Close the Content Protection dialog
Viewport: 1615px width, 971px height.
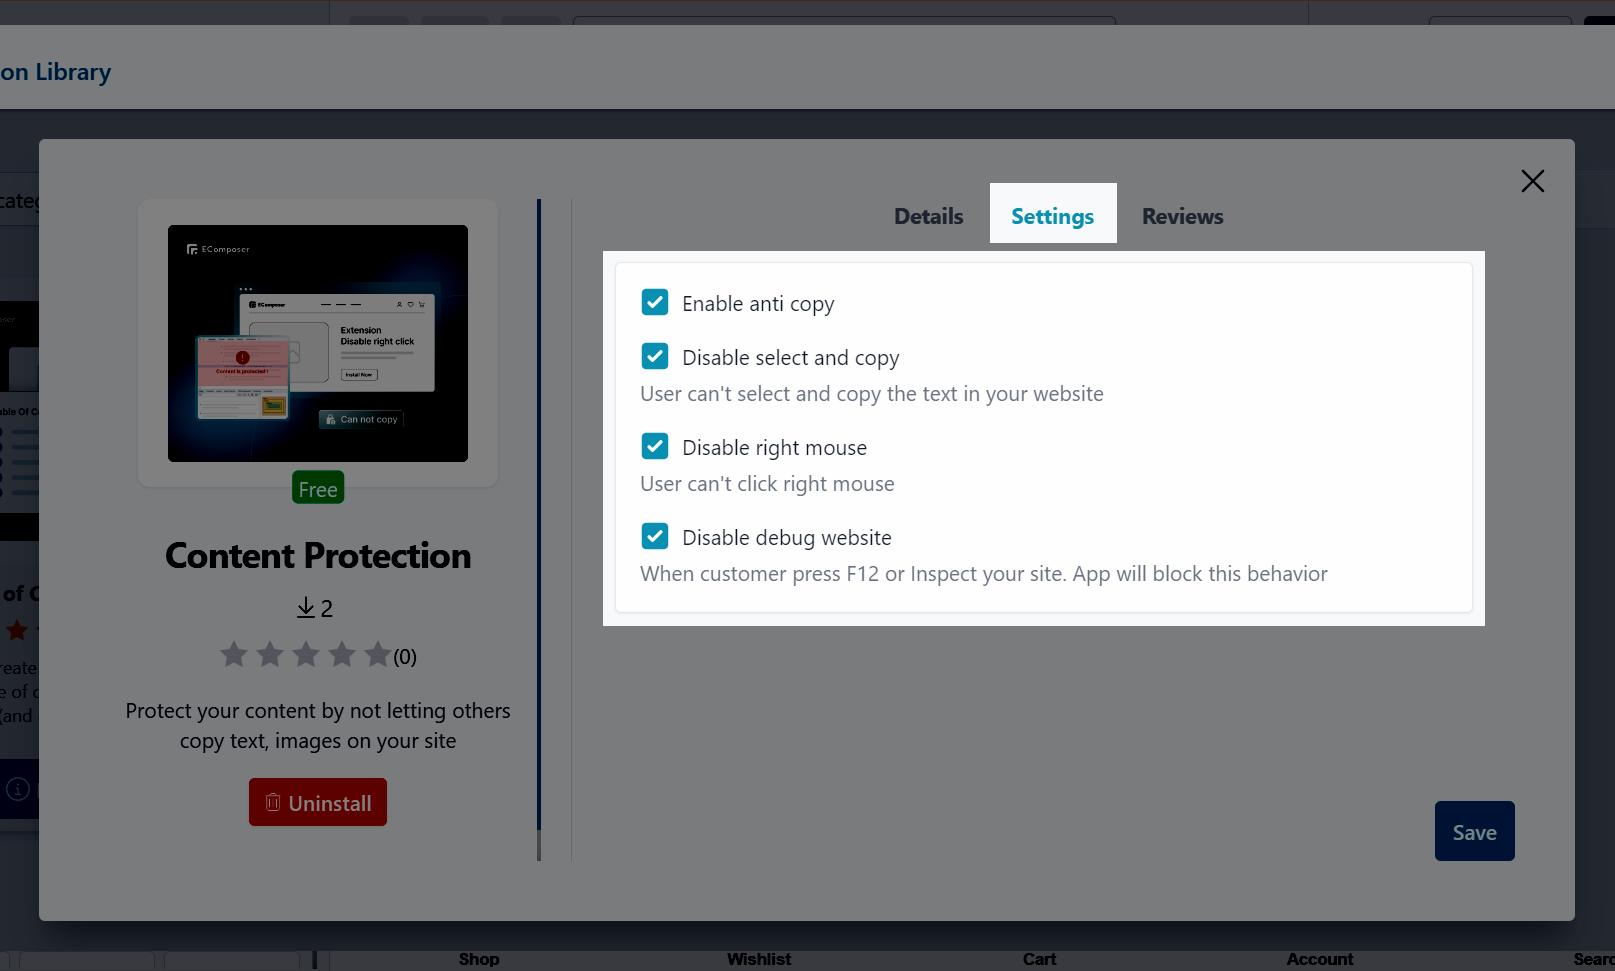click(1532, 181)
